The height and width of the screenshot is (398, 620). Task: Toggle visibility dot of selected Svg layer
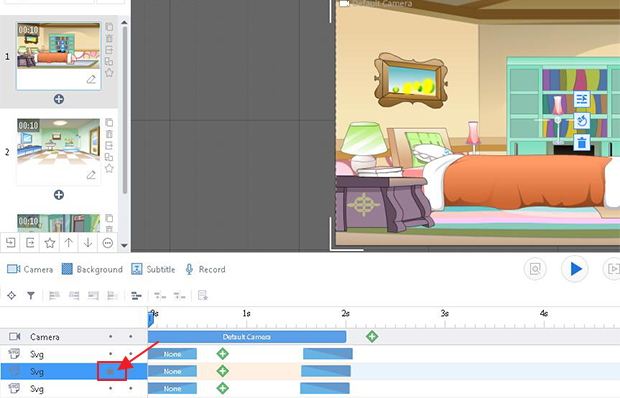(x=111, y=372)
